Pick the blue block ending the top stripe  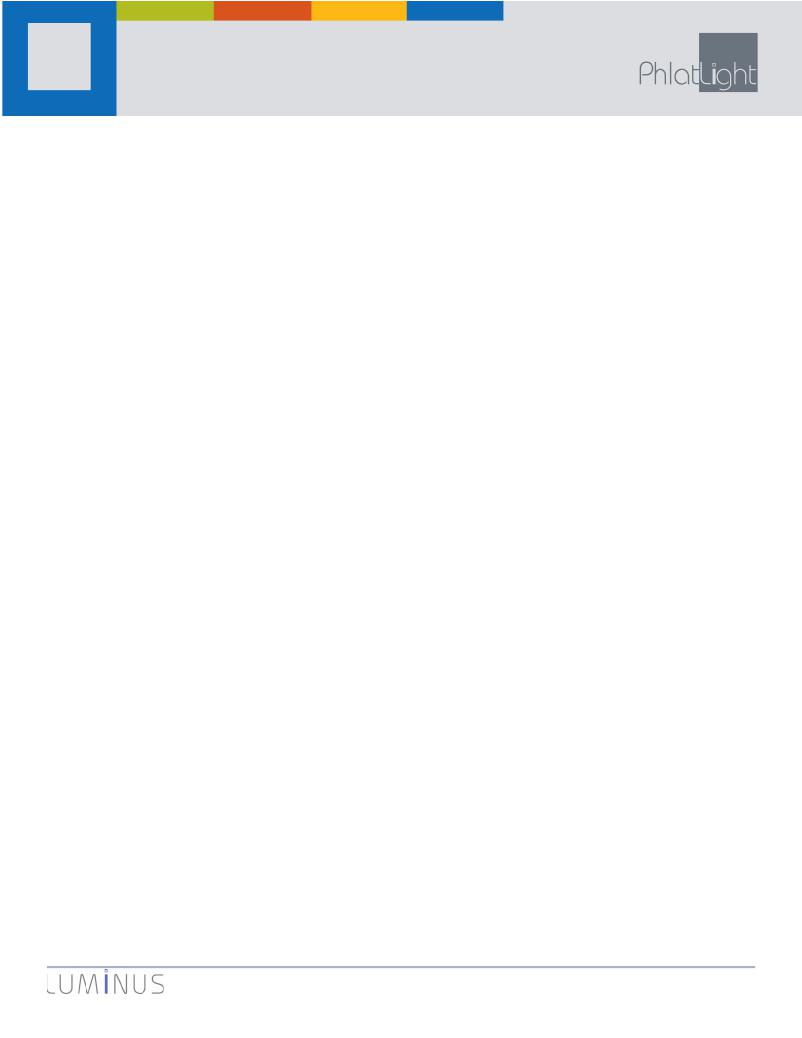(455, 11)
